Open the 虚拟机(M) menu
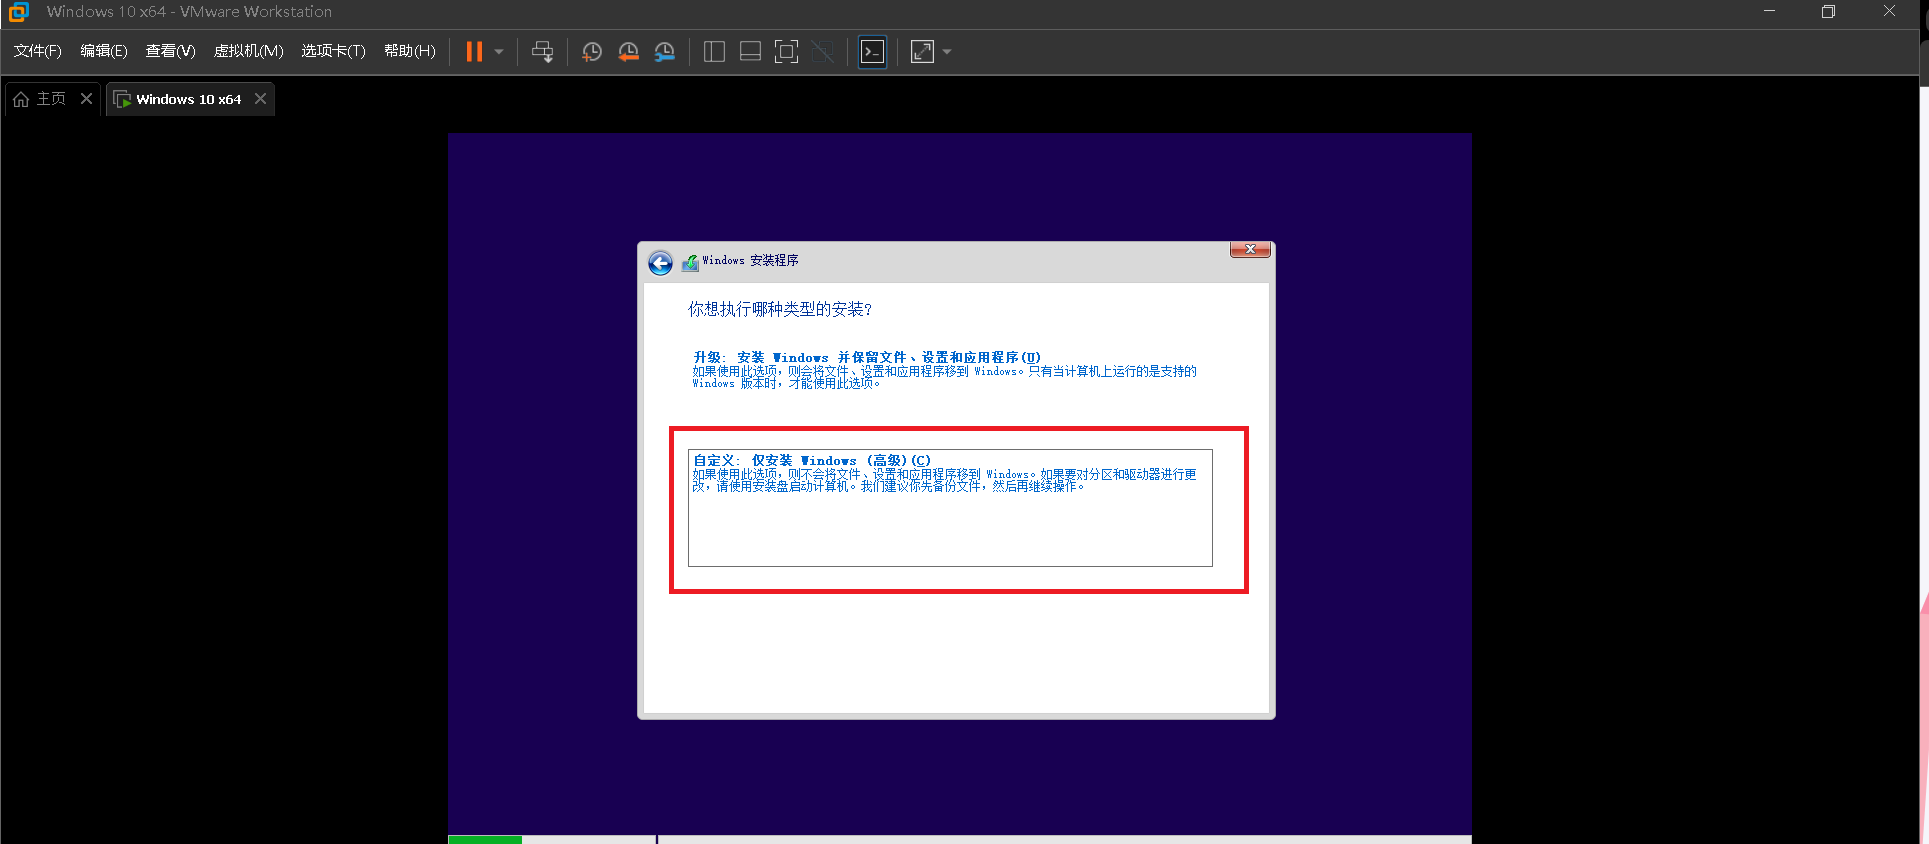1929x844 pixels. coord(249,51)
